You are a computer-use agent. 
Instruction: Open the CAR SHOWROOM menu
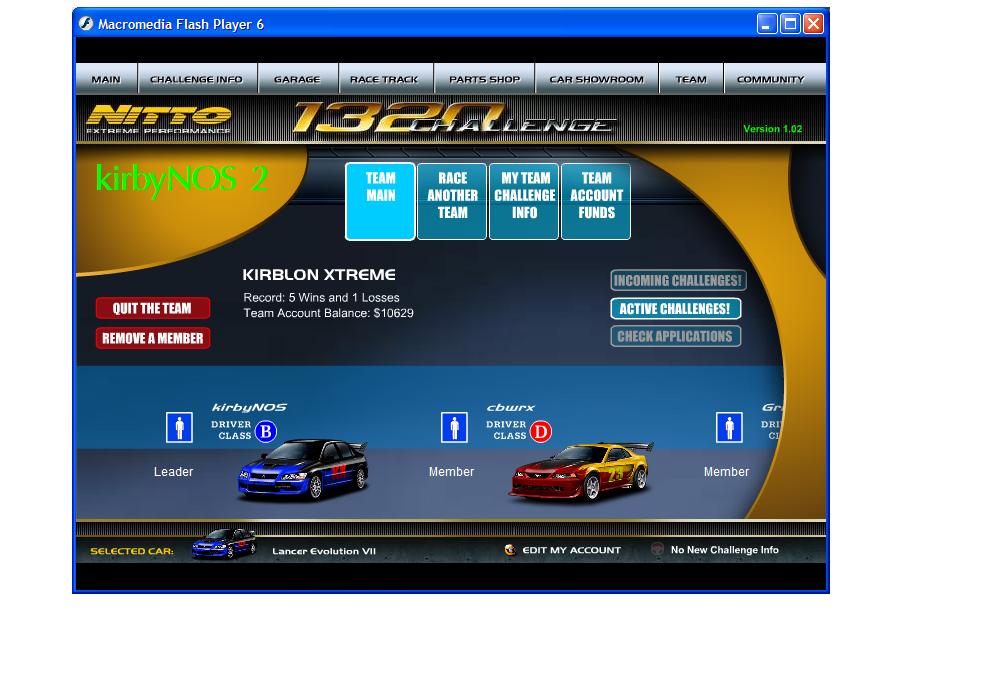[x=597, y=79]
